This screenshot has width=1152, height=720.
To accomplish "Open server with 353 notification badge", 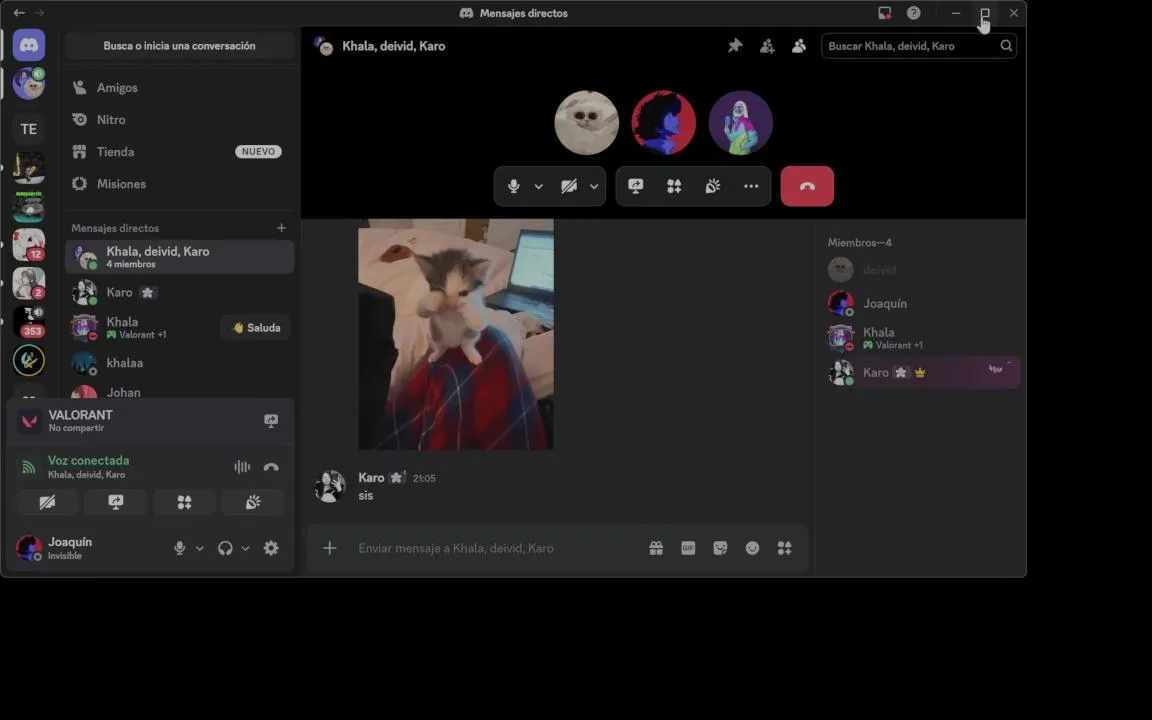I will [x=29, y=322].
